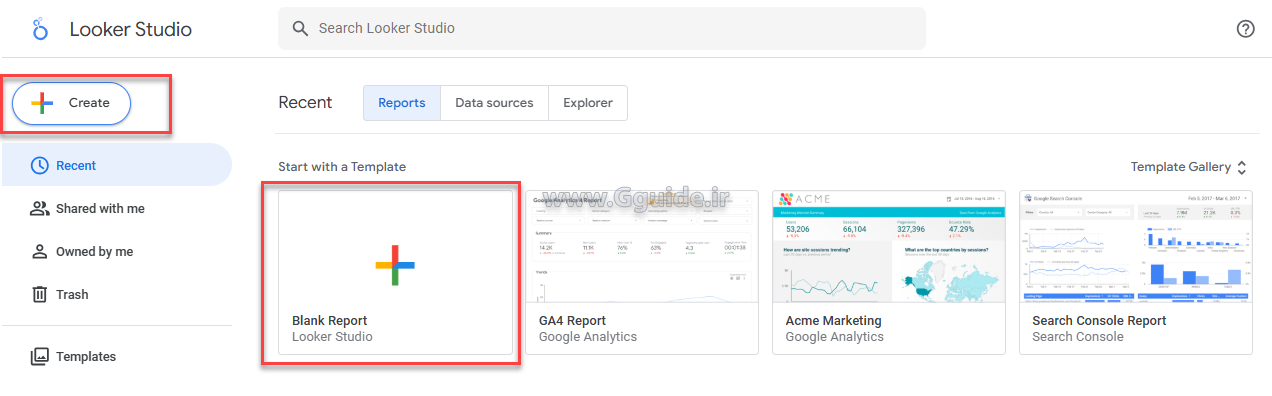
Task: Click the Recent heading above templates
Action: 305,102
